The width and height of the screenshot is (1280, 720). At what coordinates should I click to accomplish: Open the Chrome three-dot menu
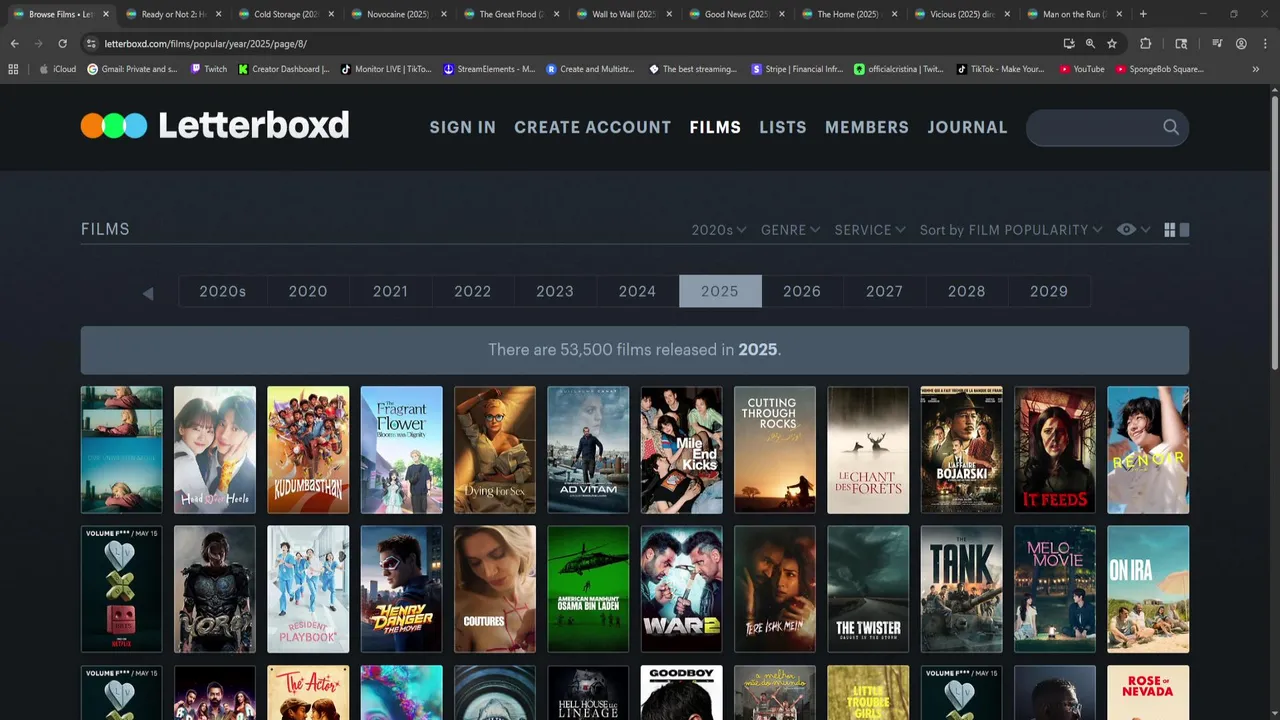pos(1263,44)
